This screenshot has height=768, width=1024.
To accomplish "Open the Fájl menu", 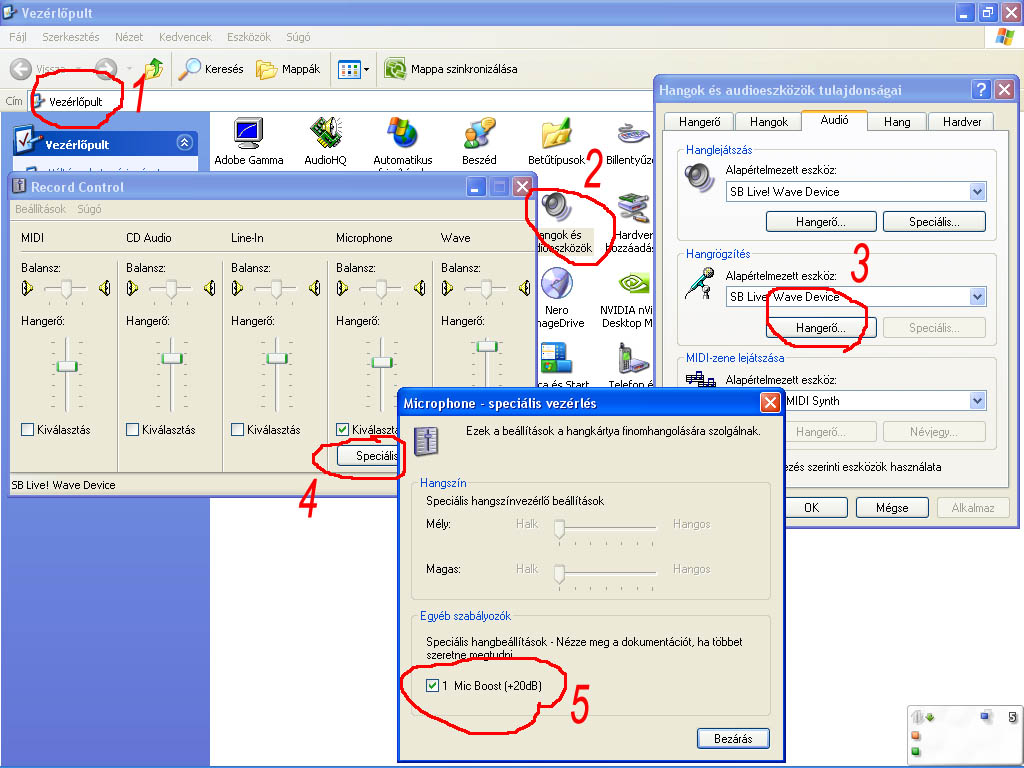I will [x=18, y=37].
